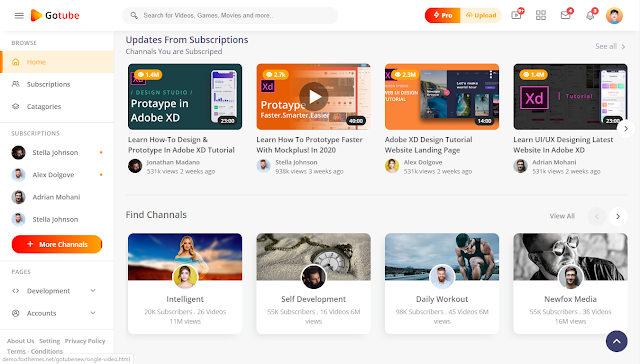640x364 pixels.
Task: Open the user profile avatar
Action: [x=614, y=16]
